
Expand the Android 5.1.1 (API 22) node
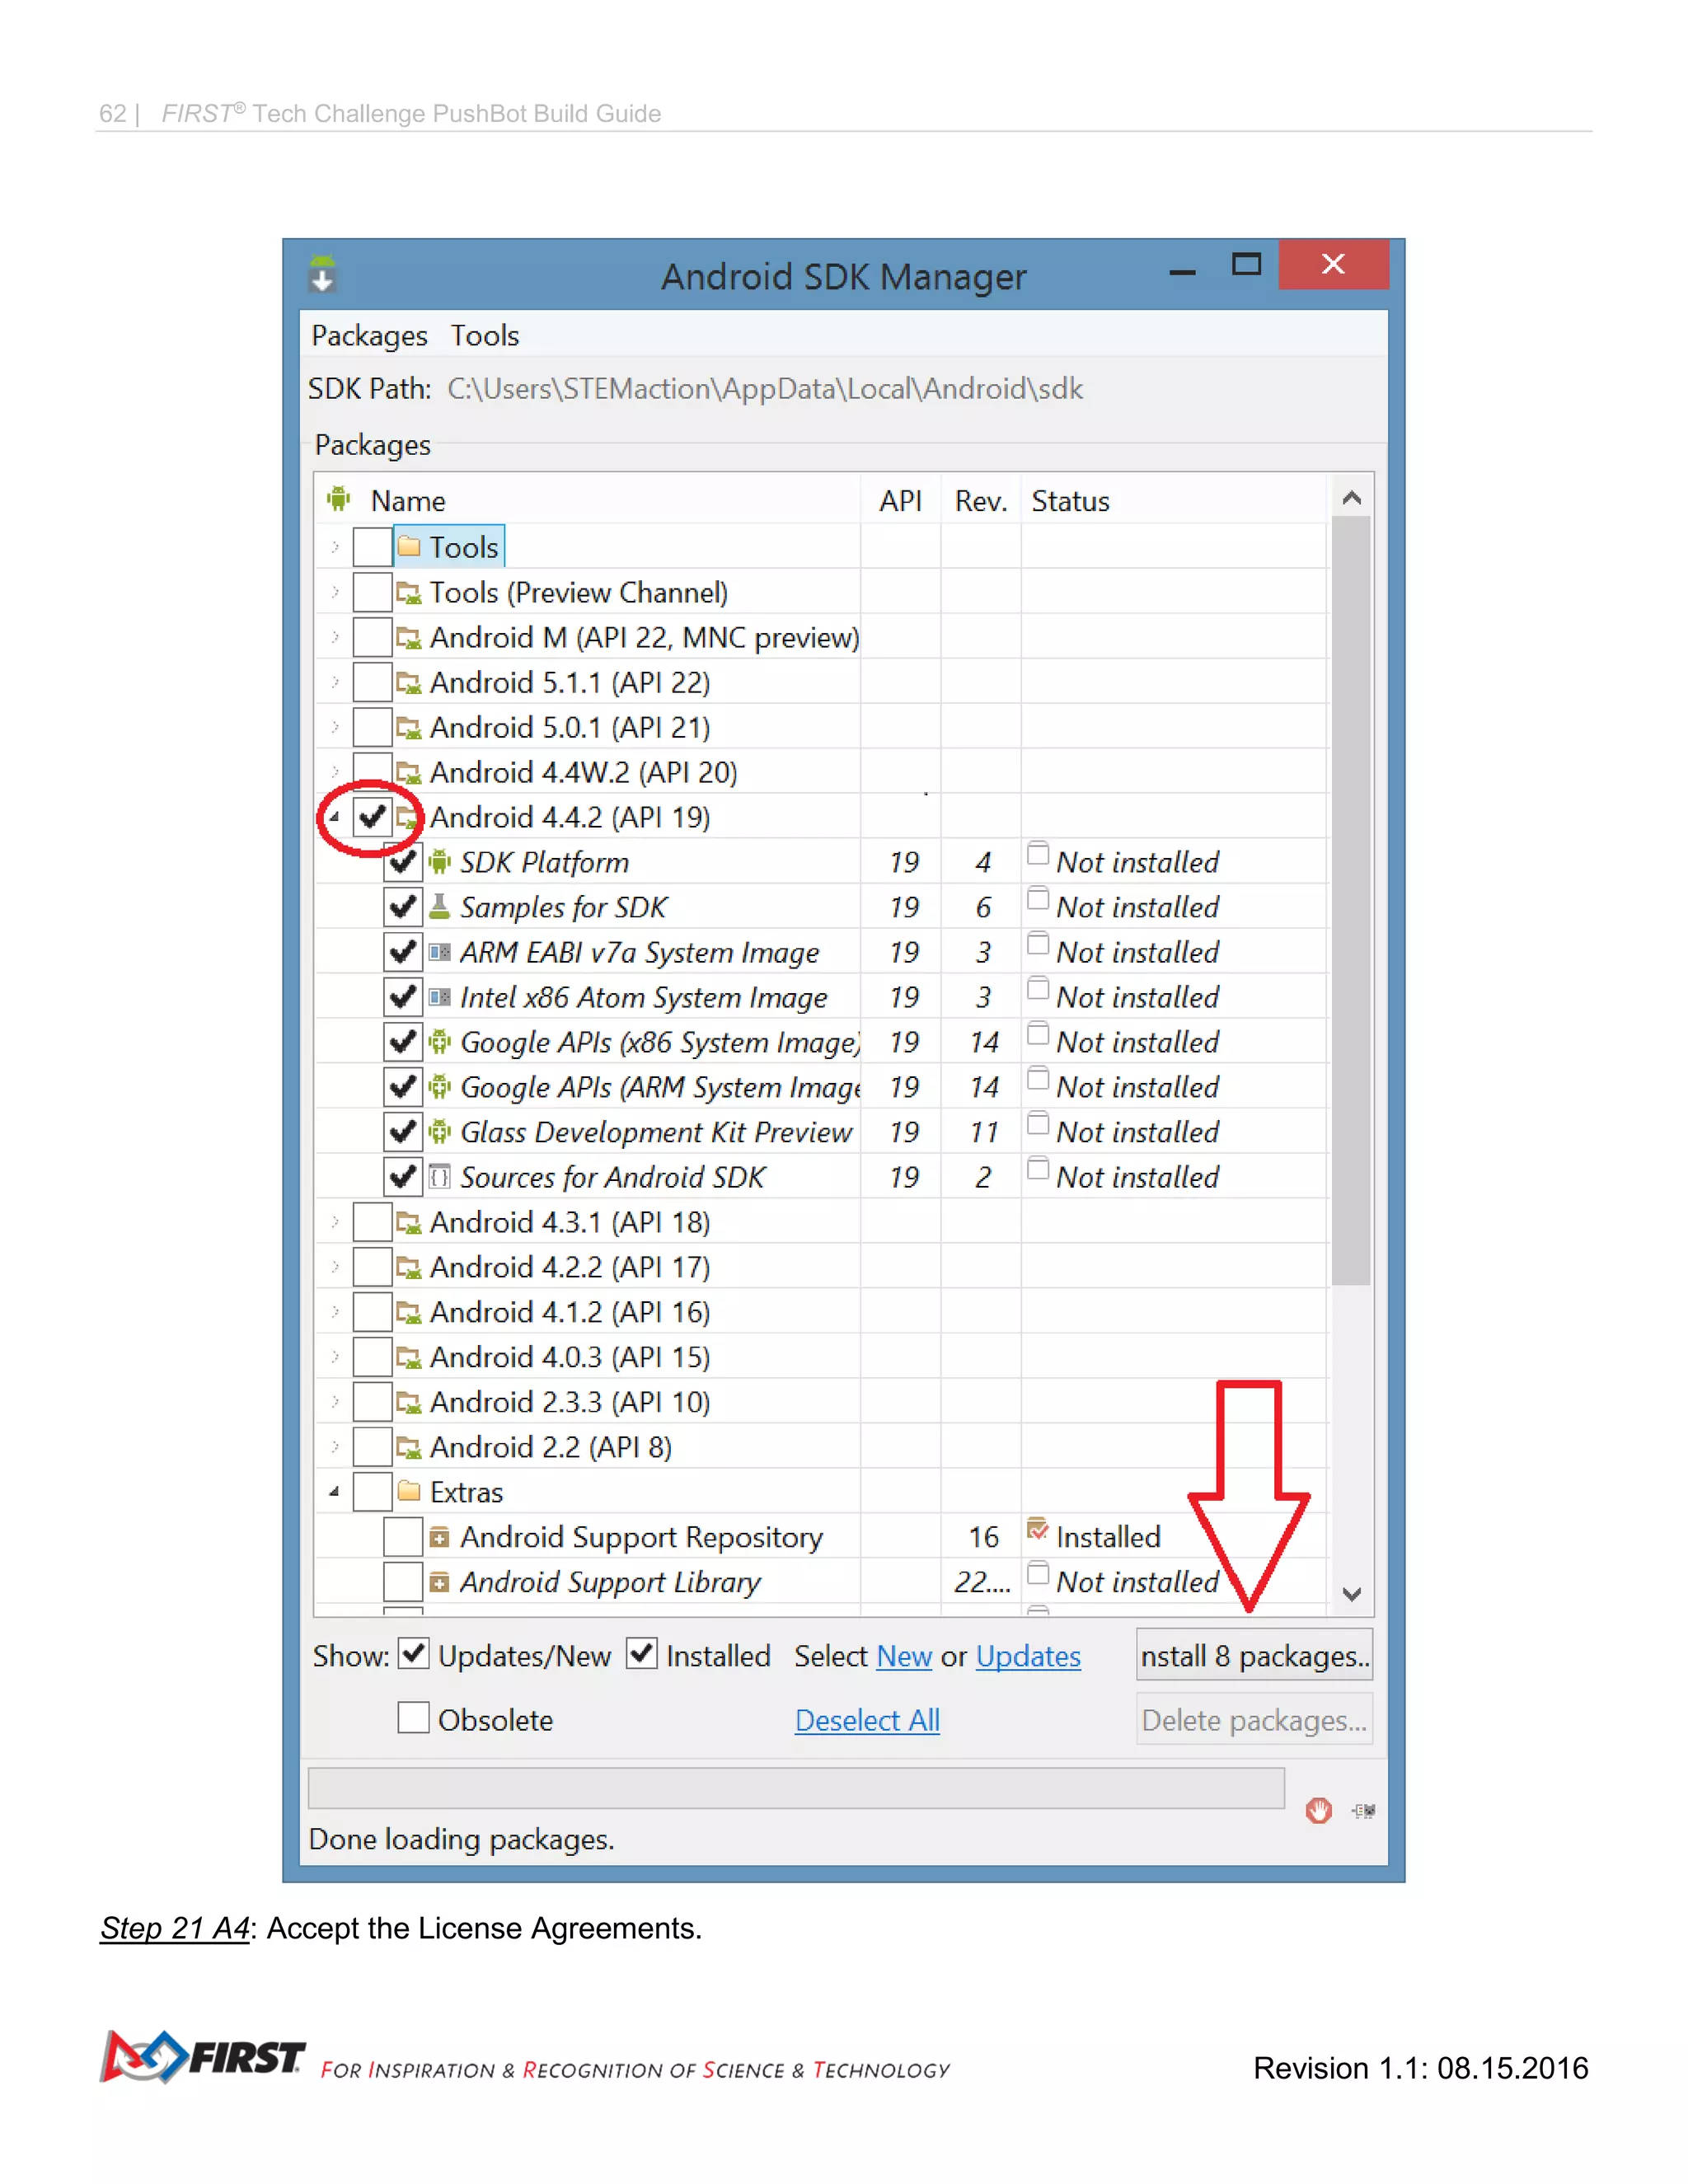click(335, 682)
